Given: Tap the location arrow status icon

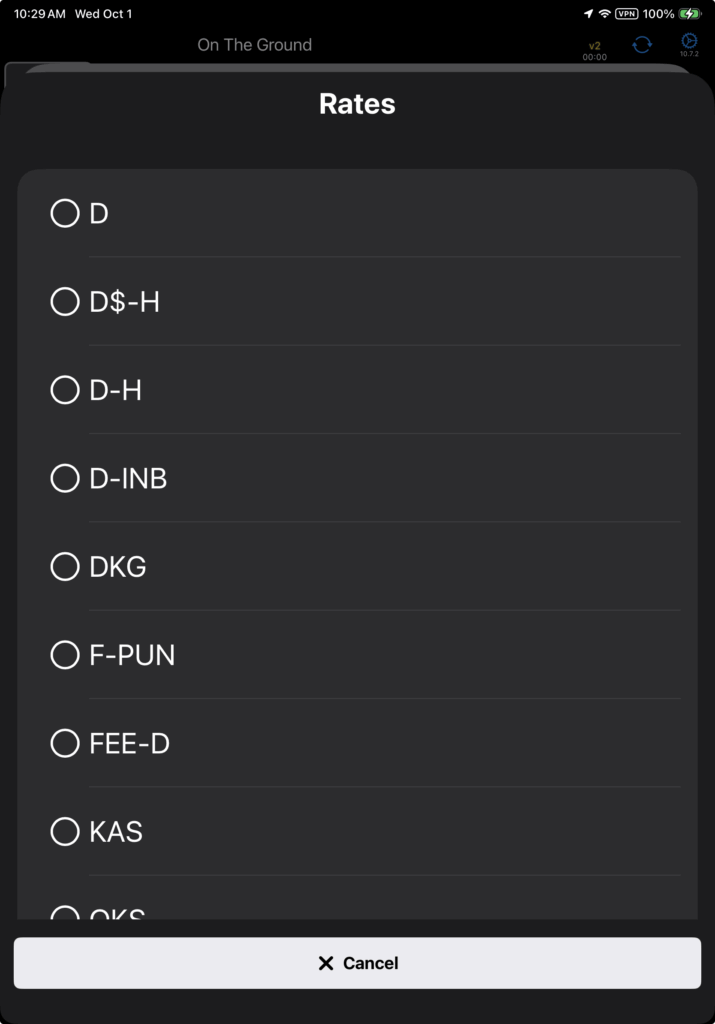Looking at the screenshot, I should (x=588, y=14).
